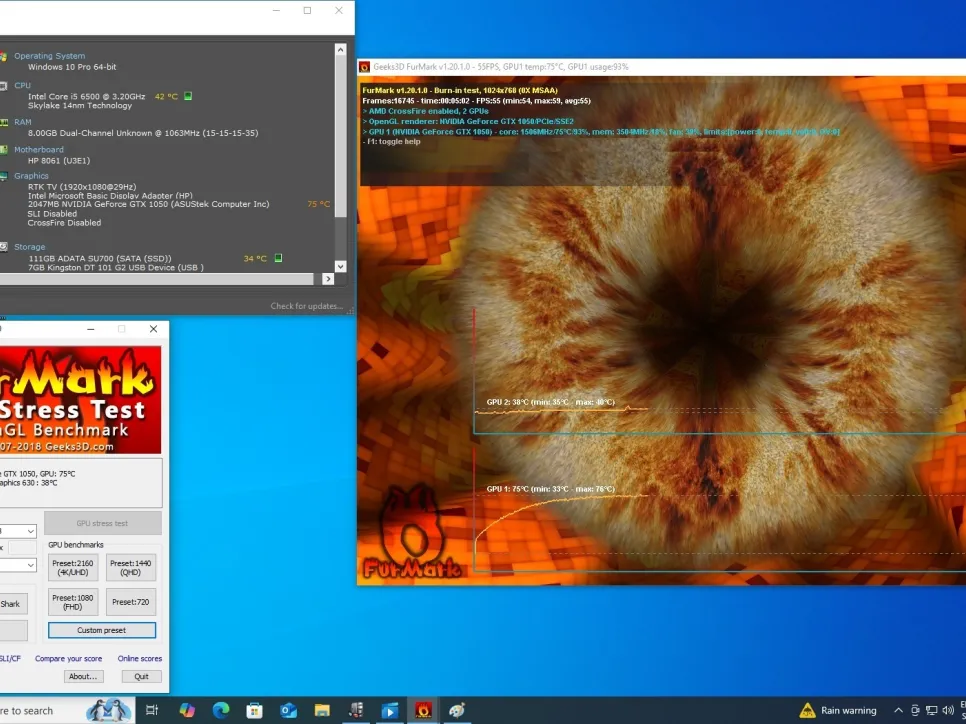
Task: Open Task View from the taskbar
Action: 152,710
